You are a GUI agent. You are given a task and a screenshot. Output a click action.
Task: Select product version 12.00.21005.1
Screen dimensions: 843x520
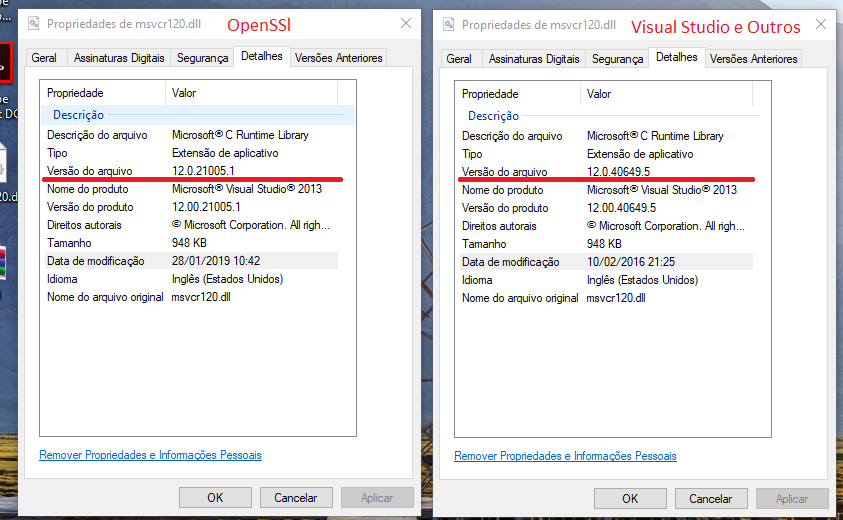pyautogui.click(x=206, y=207)
